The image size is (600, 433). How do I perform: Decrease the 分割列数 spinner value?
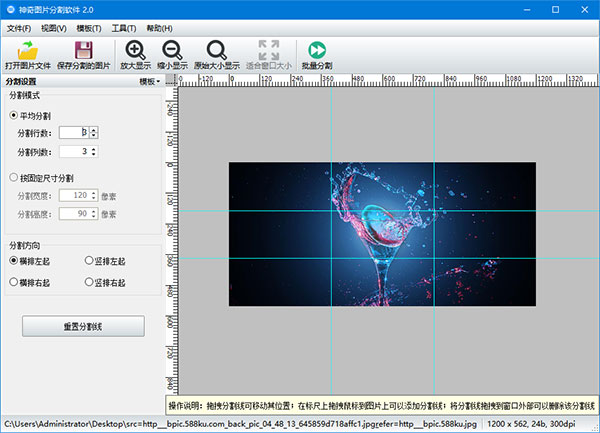click(94, 154)
